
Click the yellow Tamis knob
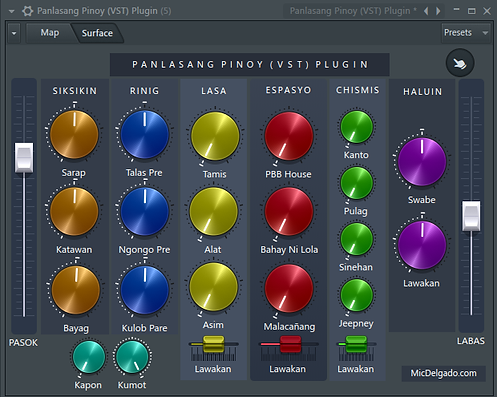click(x=215, y=136)
